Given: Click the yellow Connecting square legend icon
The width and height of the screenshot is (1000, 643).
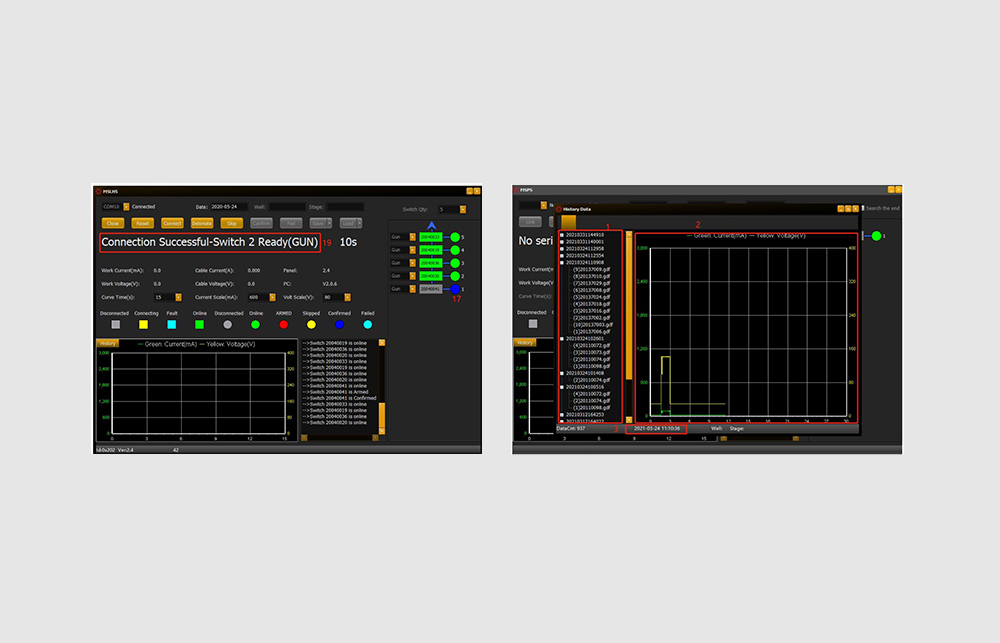Looking at the screenshot, I should [143, 325].
